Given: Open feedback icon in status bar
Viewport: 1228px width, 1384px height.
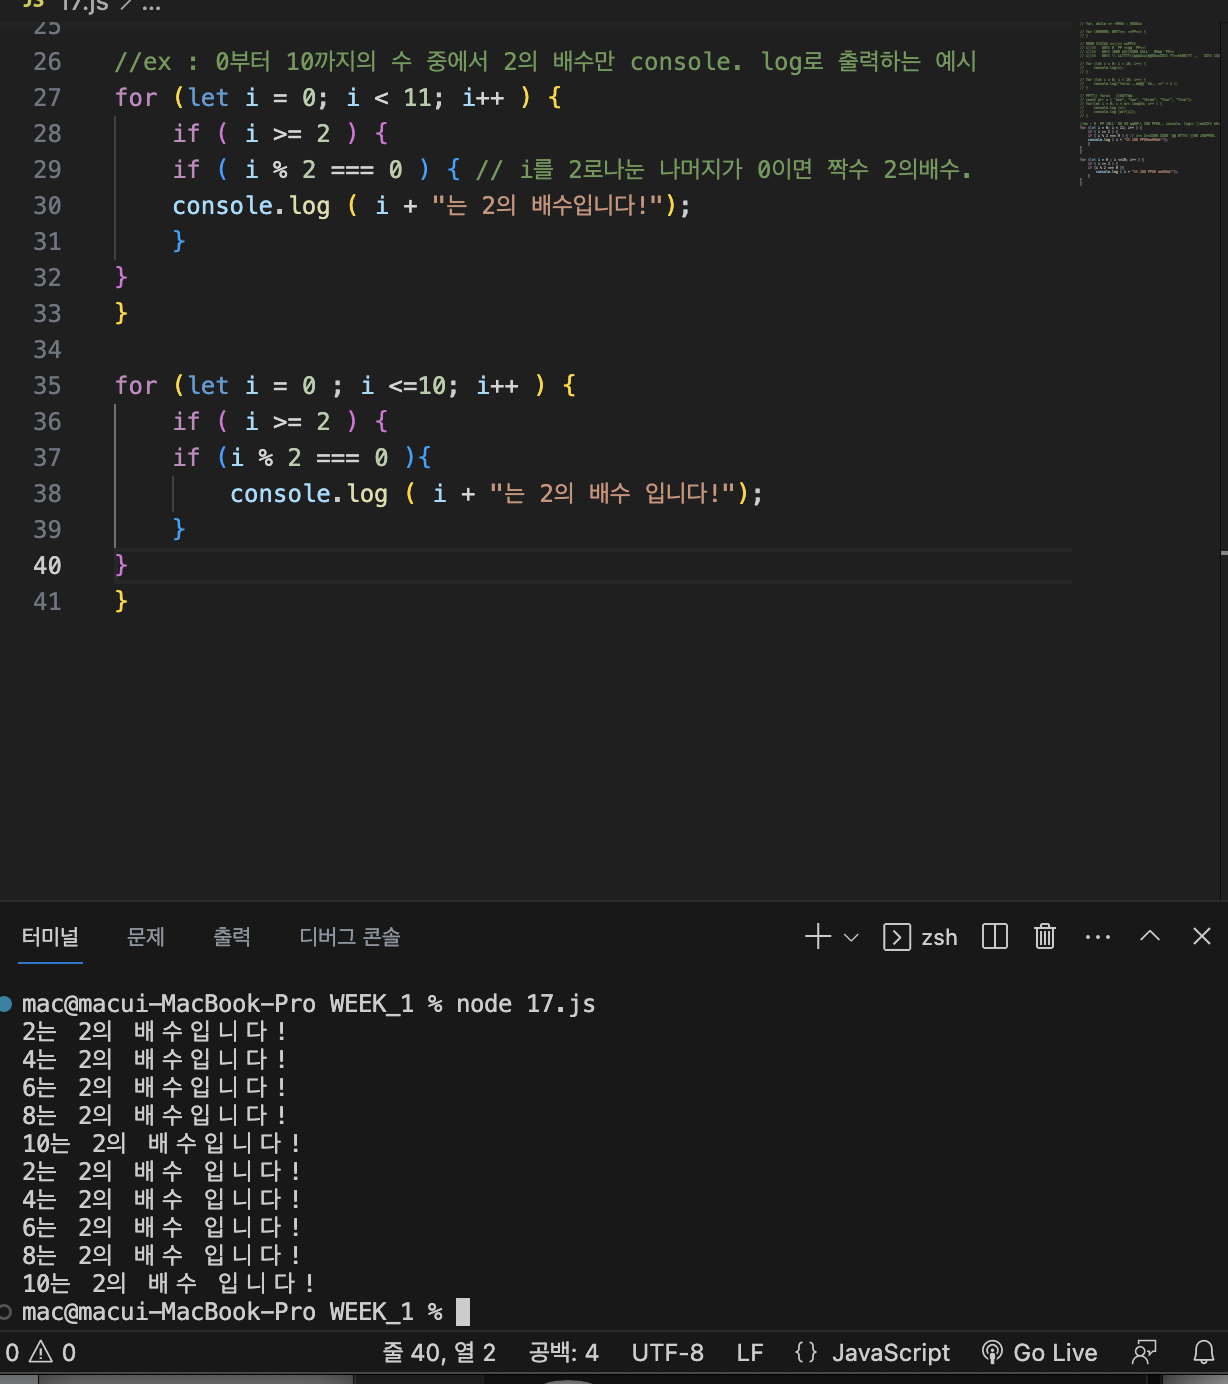Looking at the screenshot, I should click(1144, 1353).
